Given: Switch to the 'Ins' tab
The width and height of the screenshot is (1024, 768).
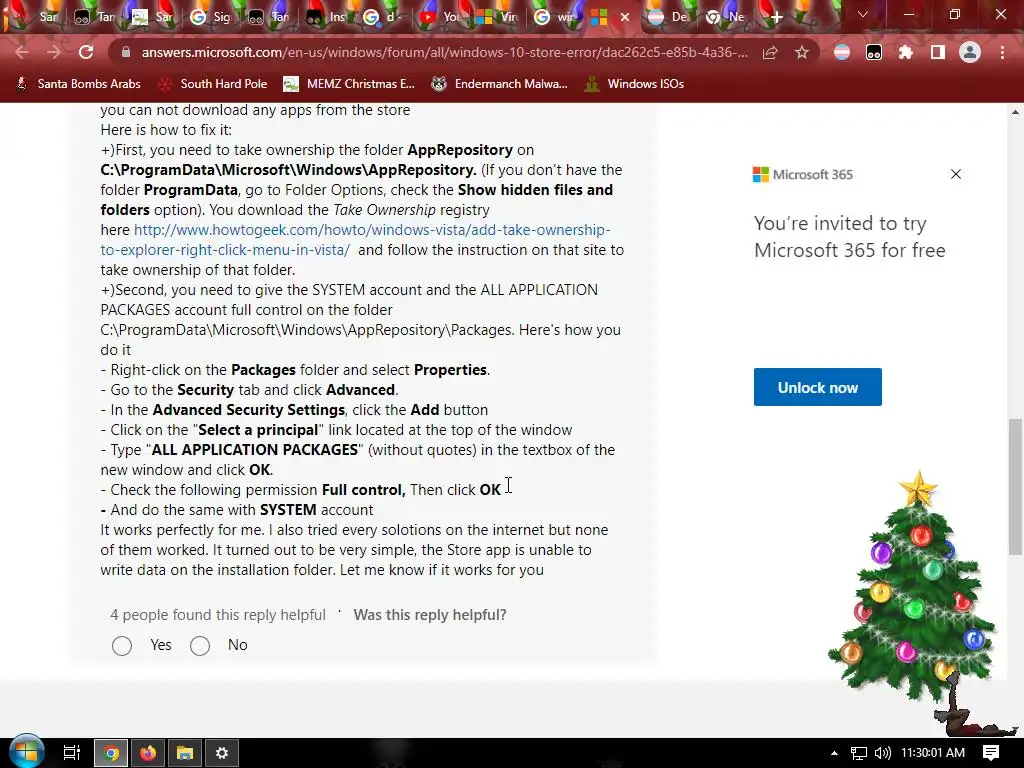Looking at the screenshot, I should pos(327,17).
